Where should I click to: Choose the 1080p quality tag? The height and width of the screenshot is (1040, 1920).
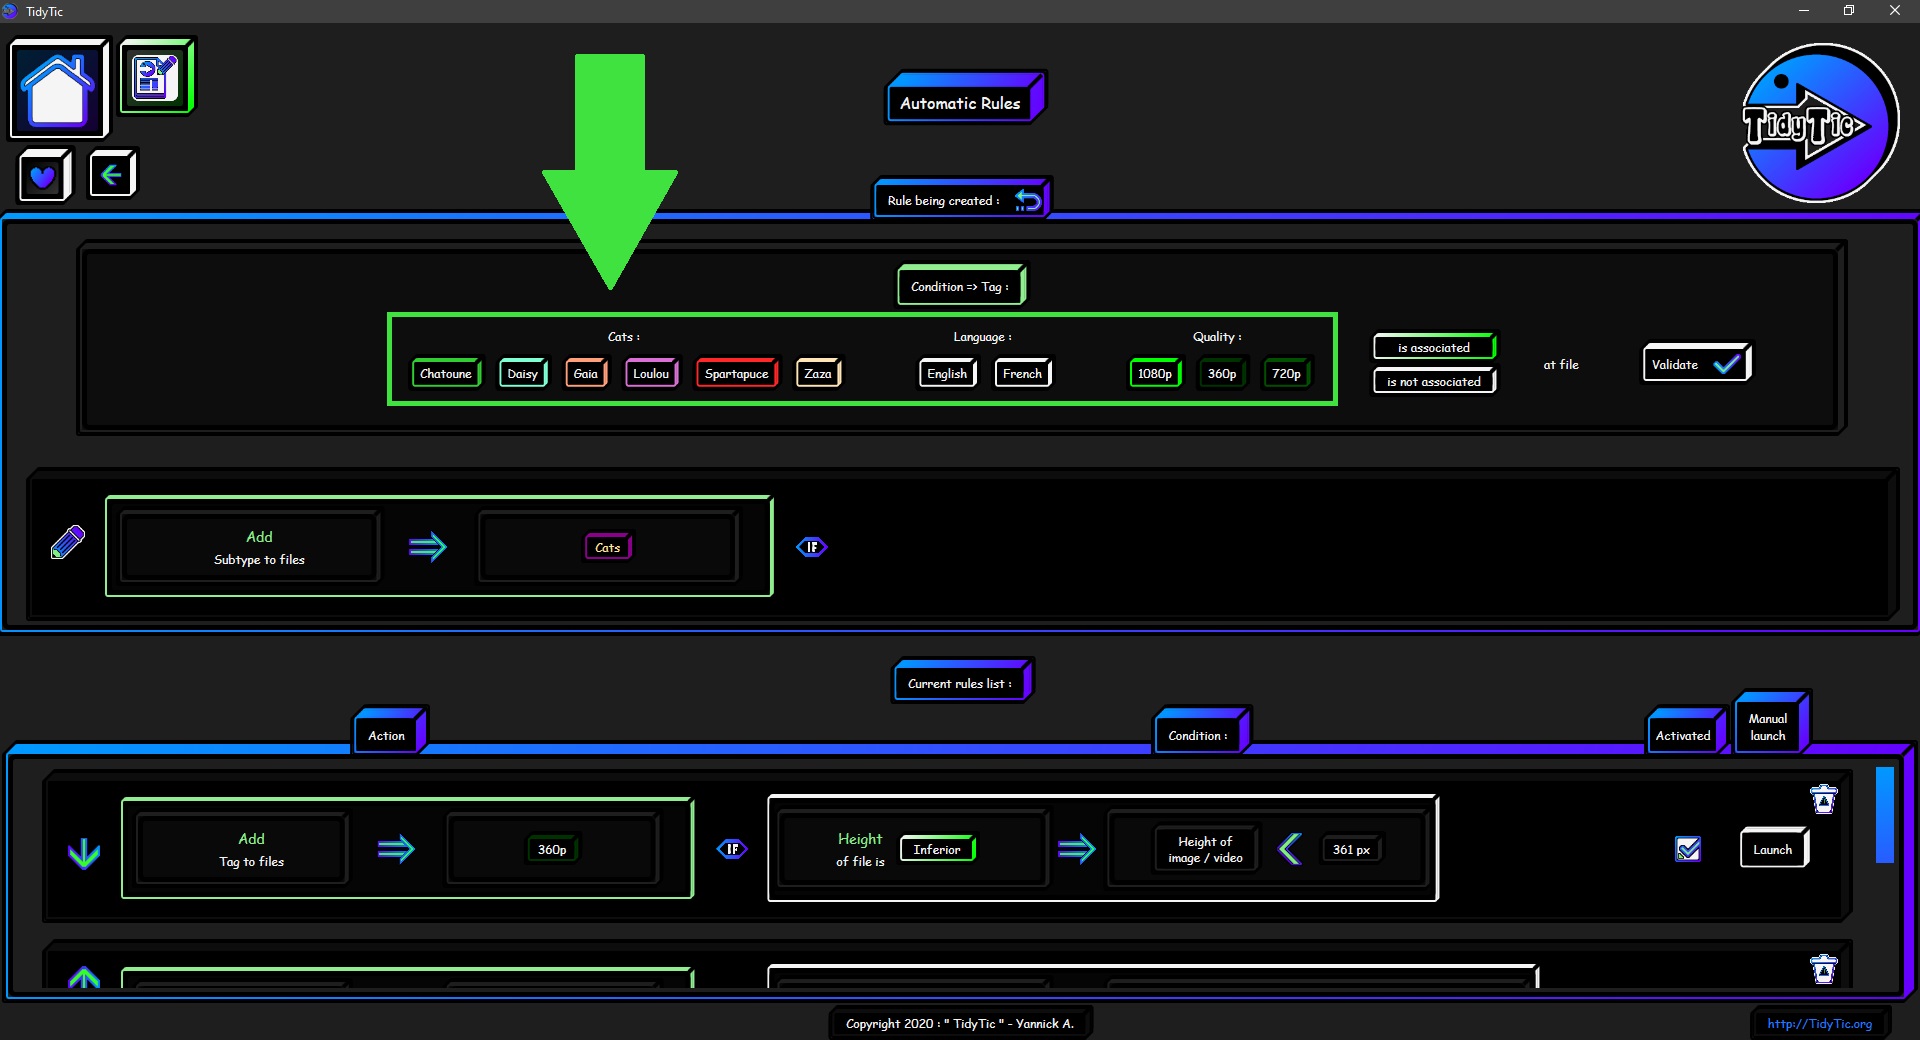(1154, 373)
